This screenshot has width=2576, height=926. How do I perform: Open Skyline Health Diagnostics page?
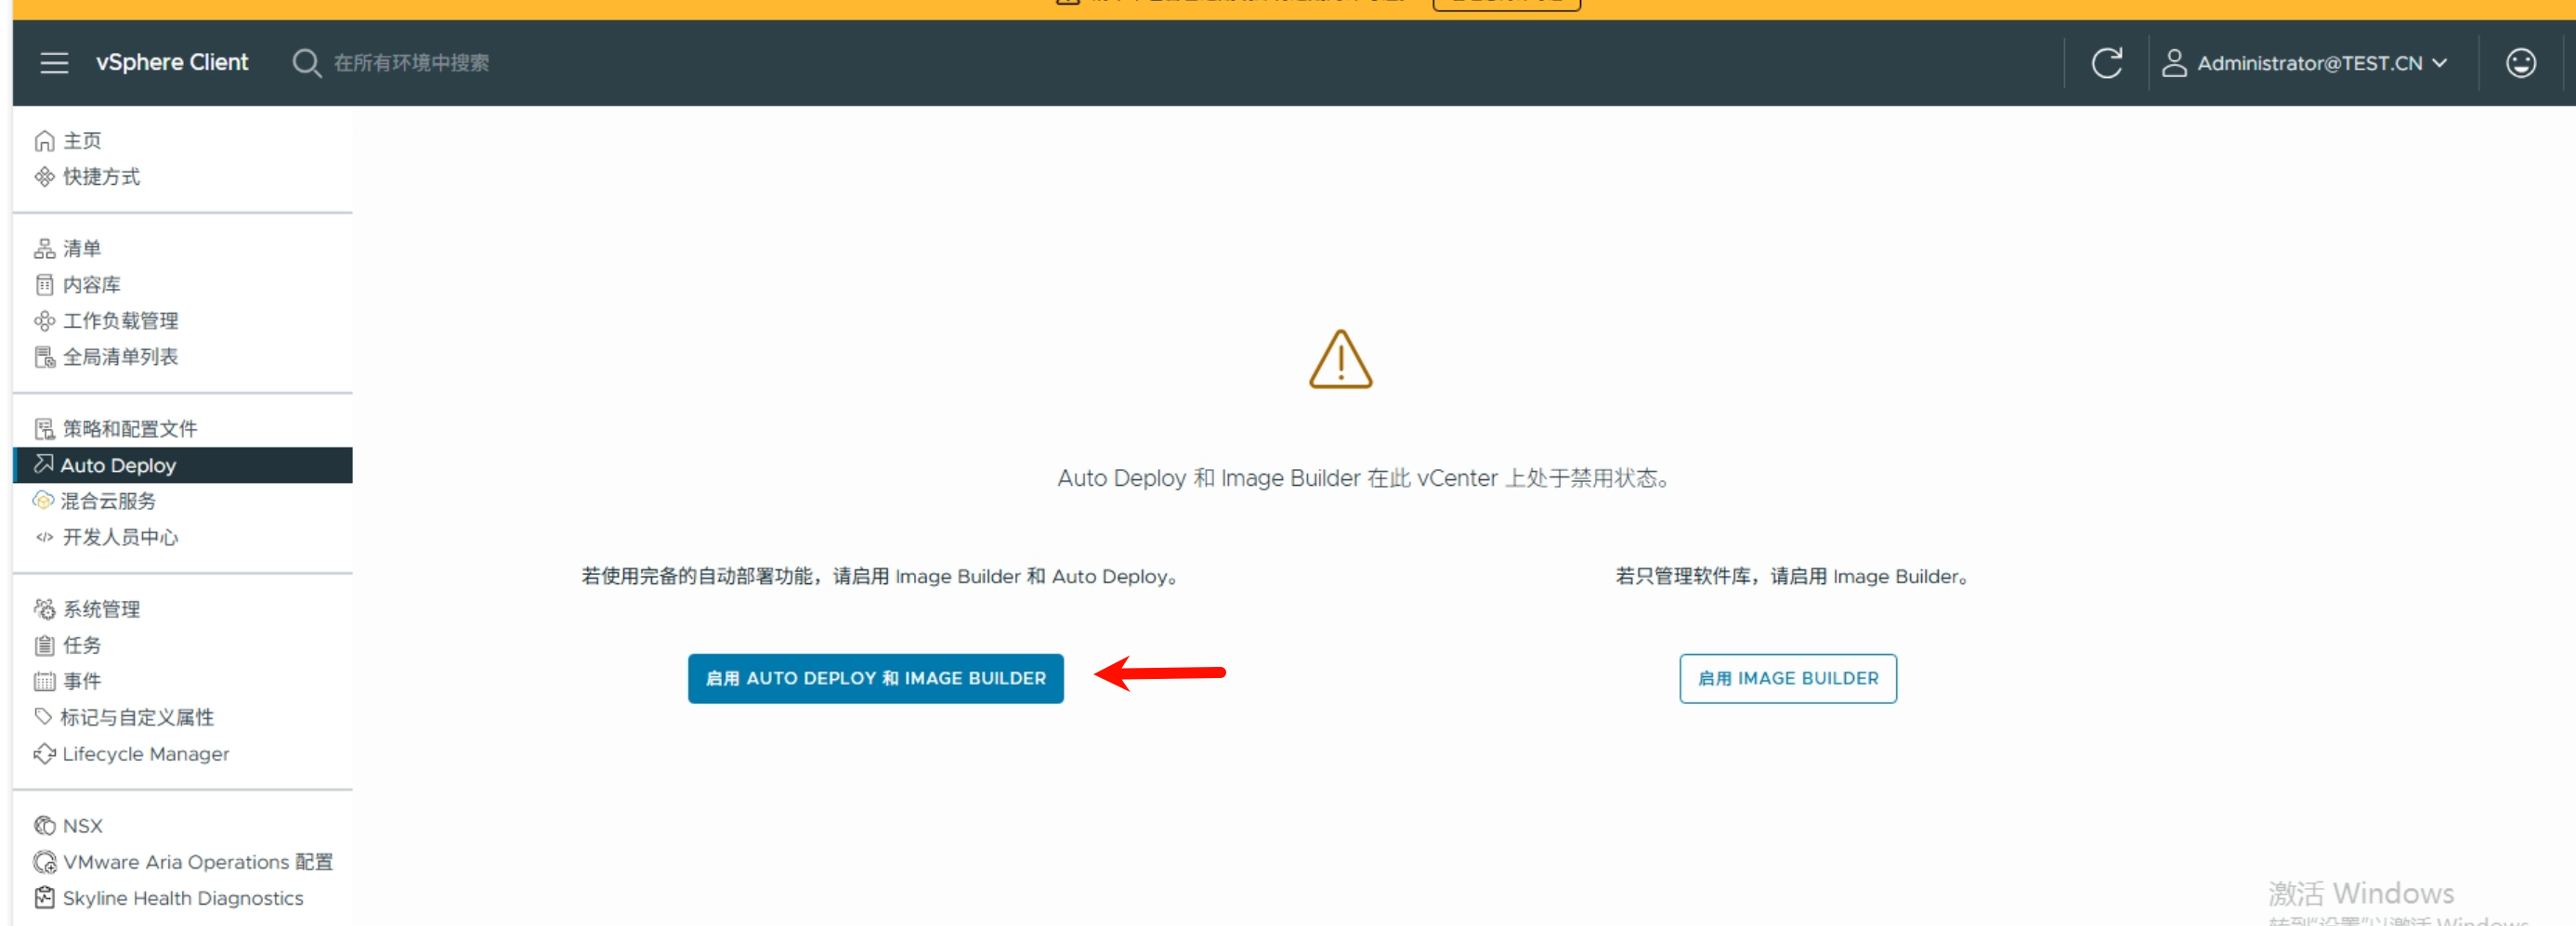(183, 898)
